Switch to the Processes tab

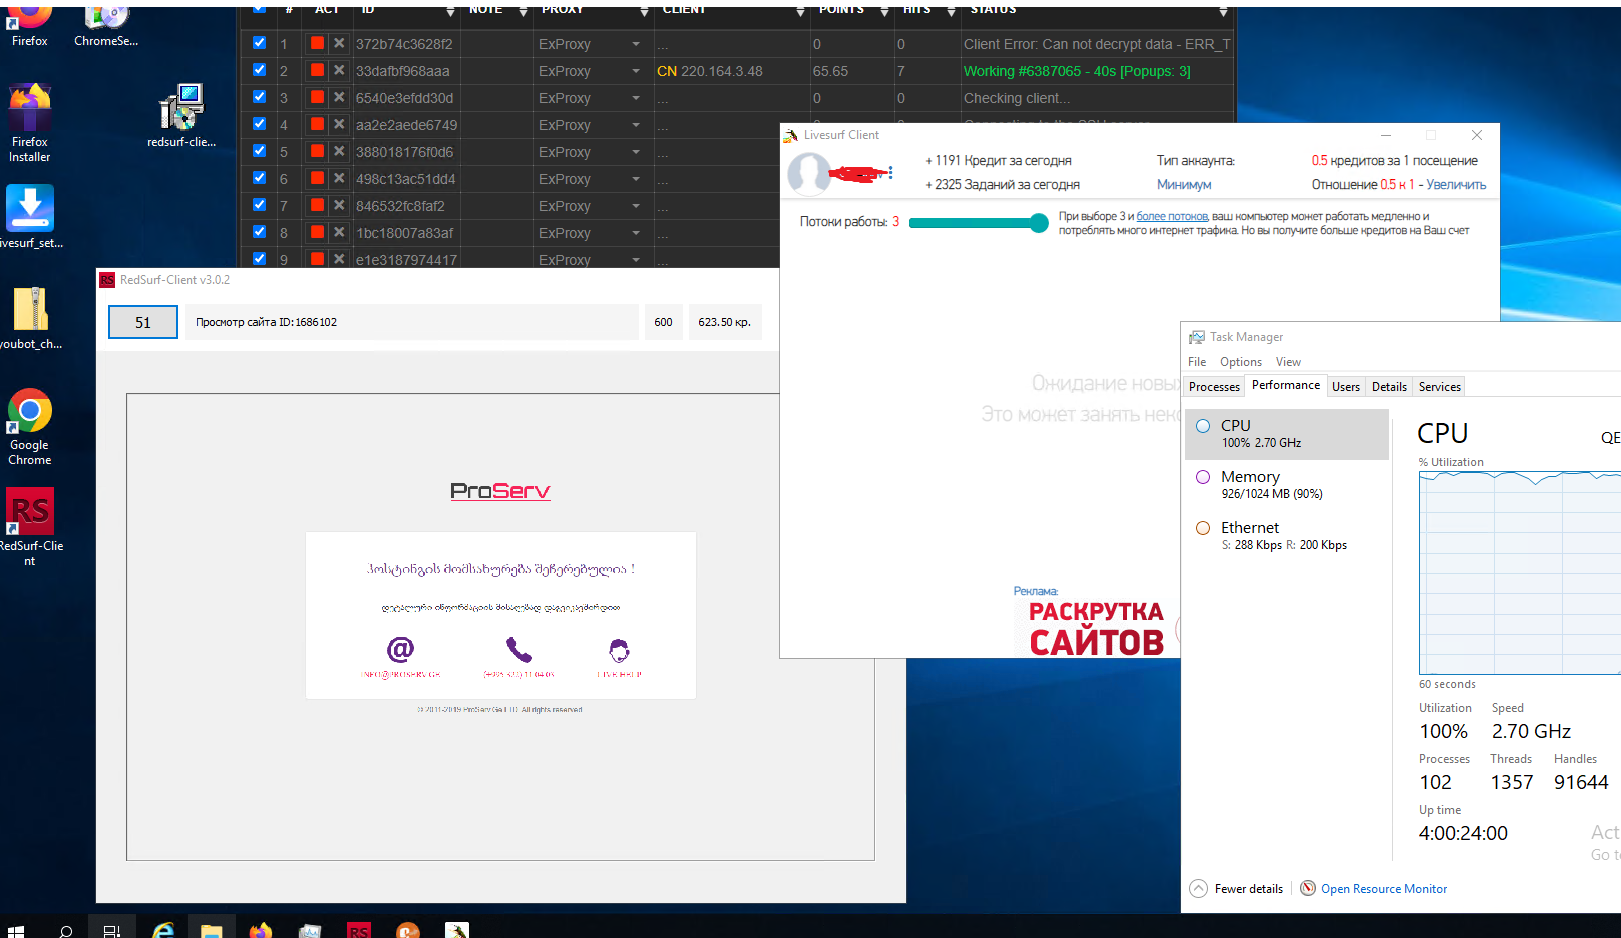coord(1214,387)
